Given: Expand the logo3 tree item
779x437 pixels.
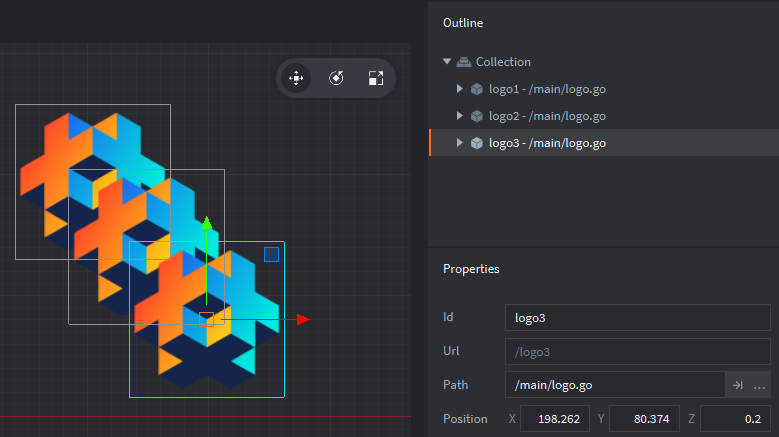Looking at the screenshot, I should tap(460, 143).
